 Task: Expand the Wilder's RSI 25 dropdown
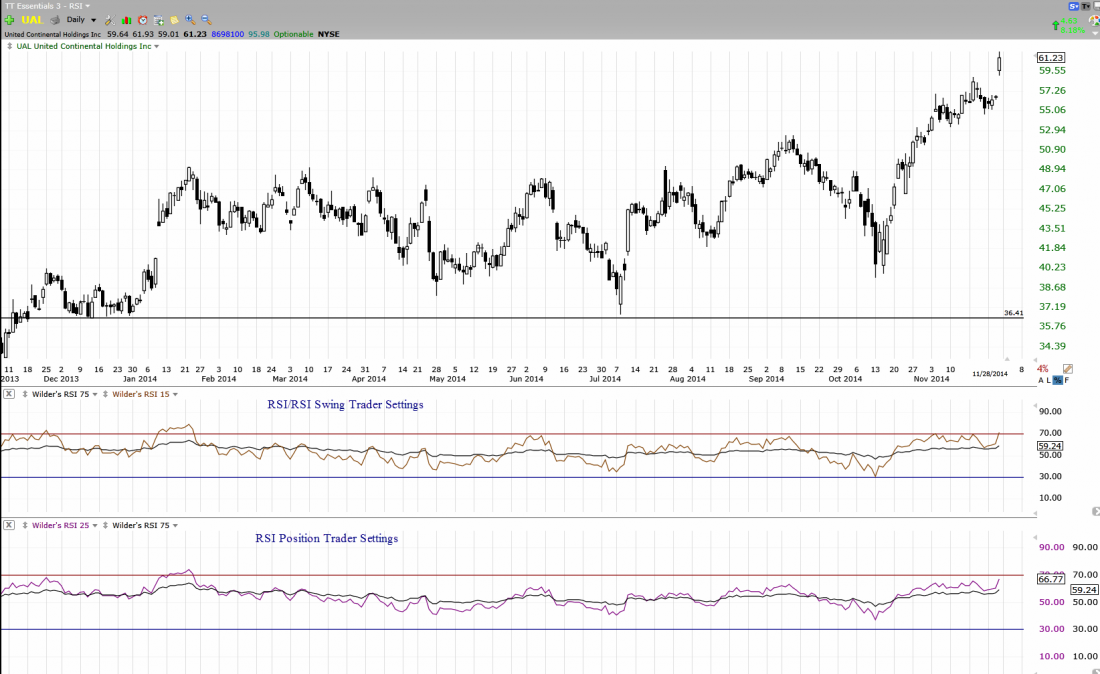click(x=95, y=525)
